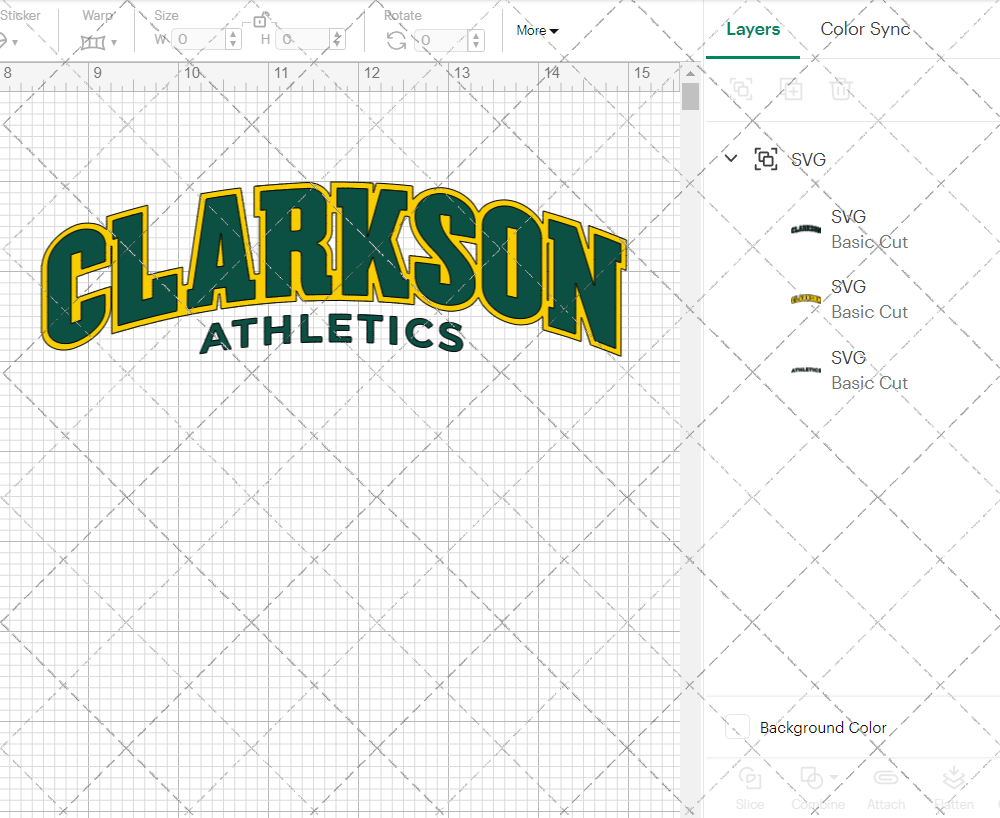The image size is (1000, 818).
Task: Select the Slice tool
Action: coord(750,788)
